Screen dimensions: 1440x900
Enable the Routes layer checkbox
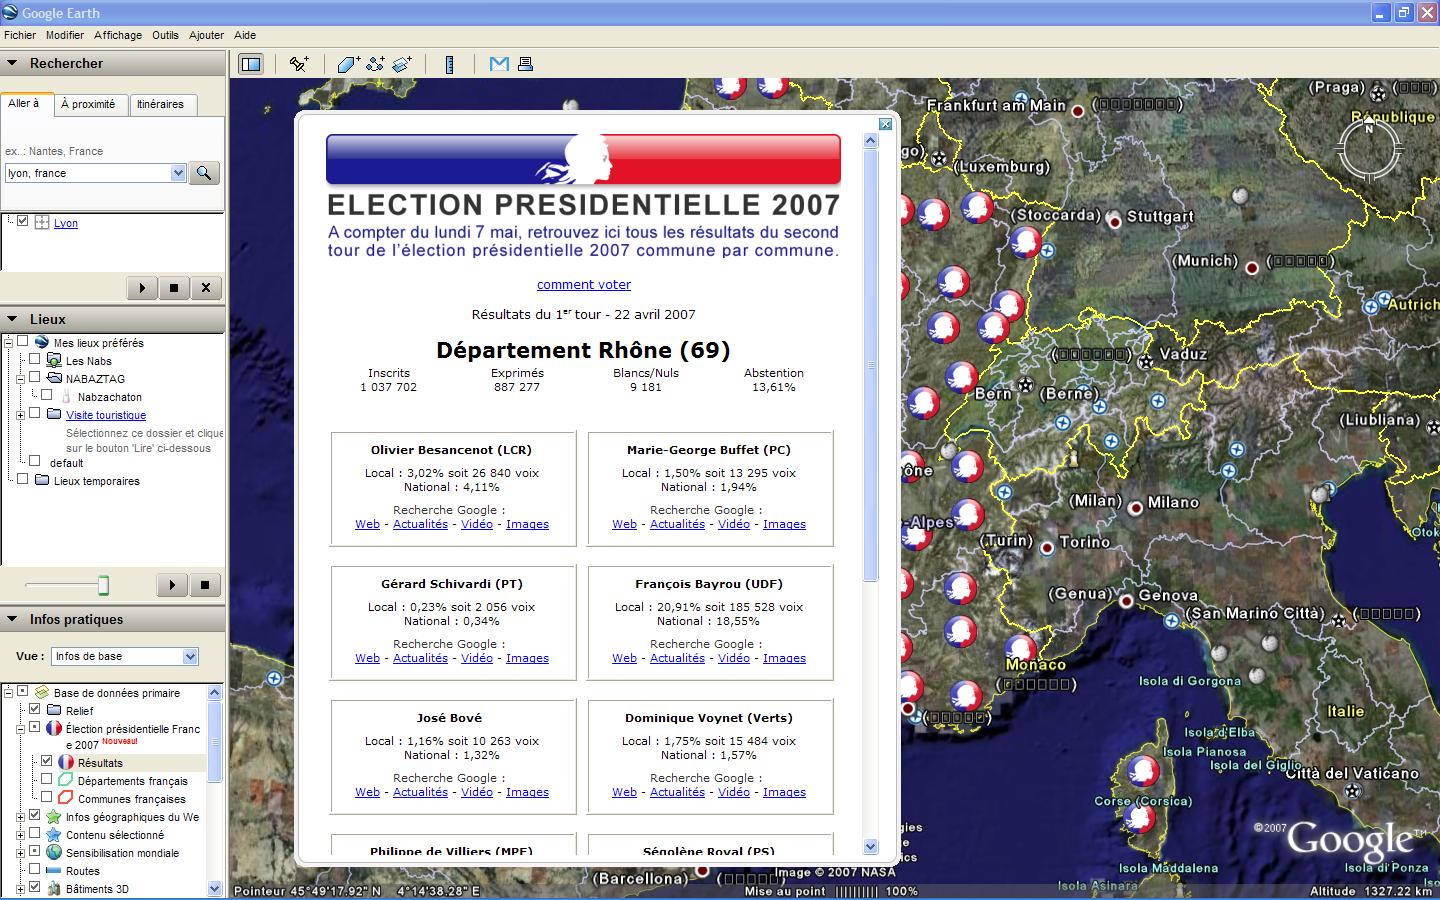34,870
